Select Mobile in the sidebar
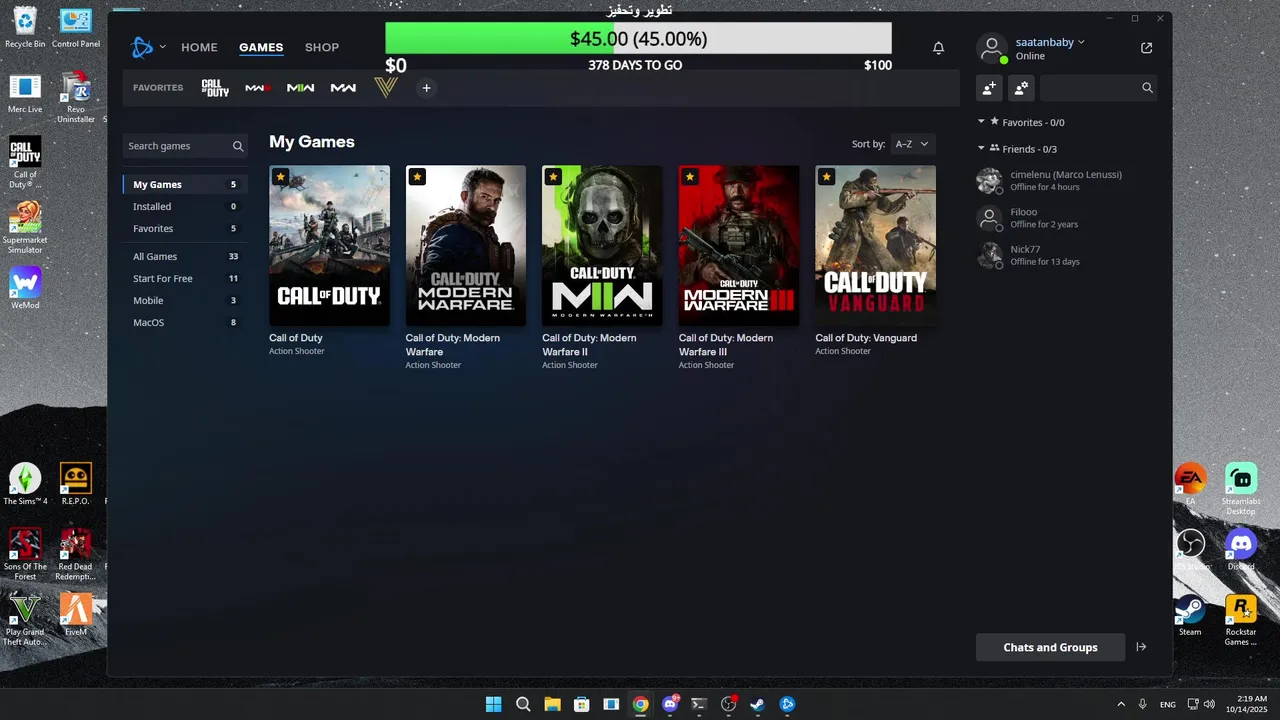 pyautogui.click(x=185, y=301)
